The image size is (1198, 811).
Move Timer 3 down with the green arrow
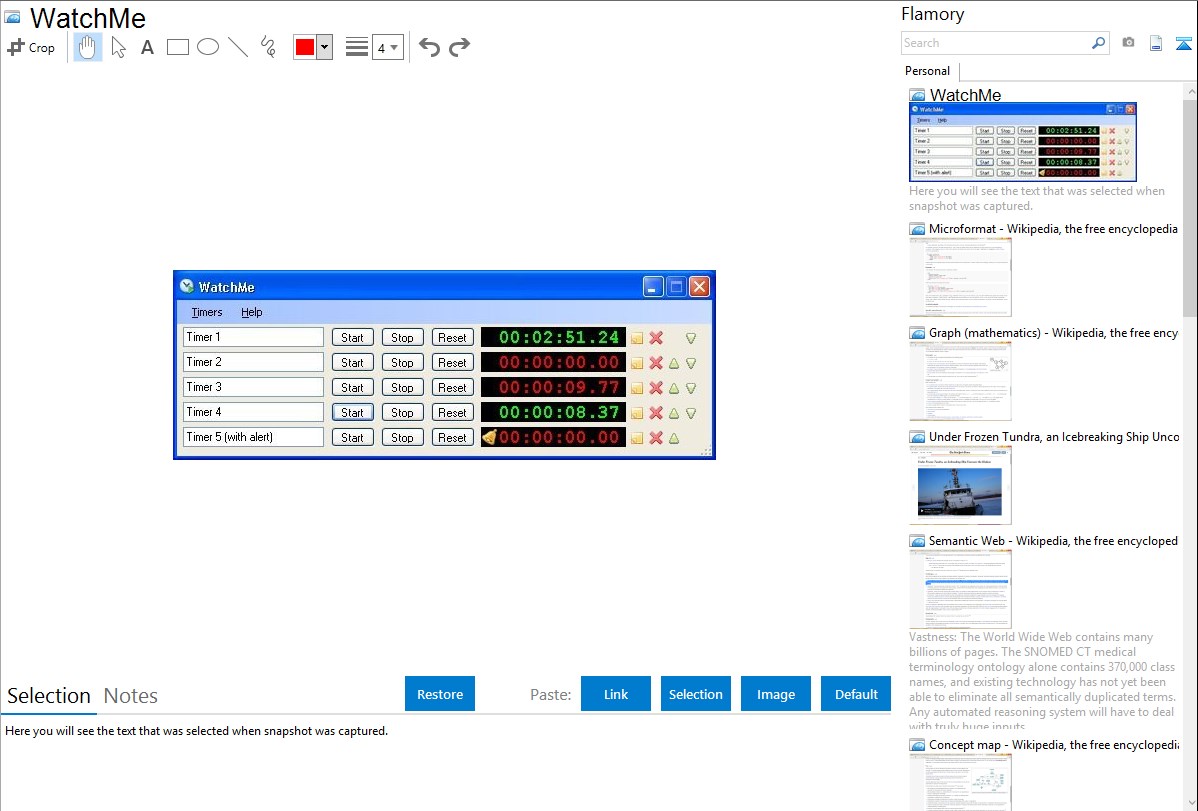(x=691, y=388)
